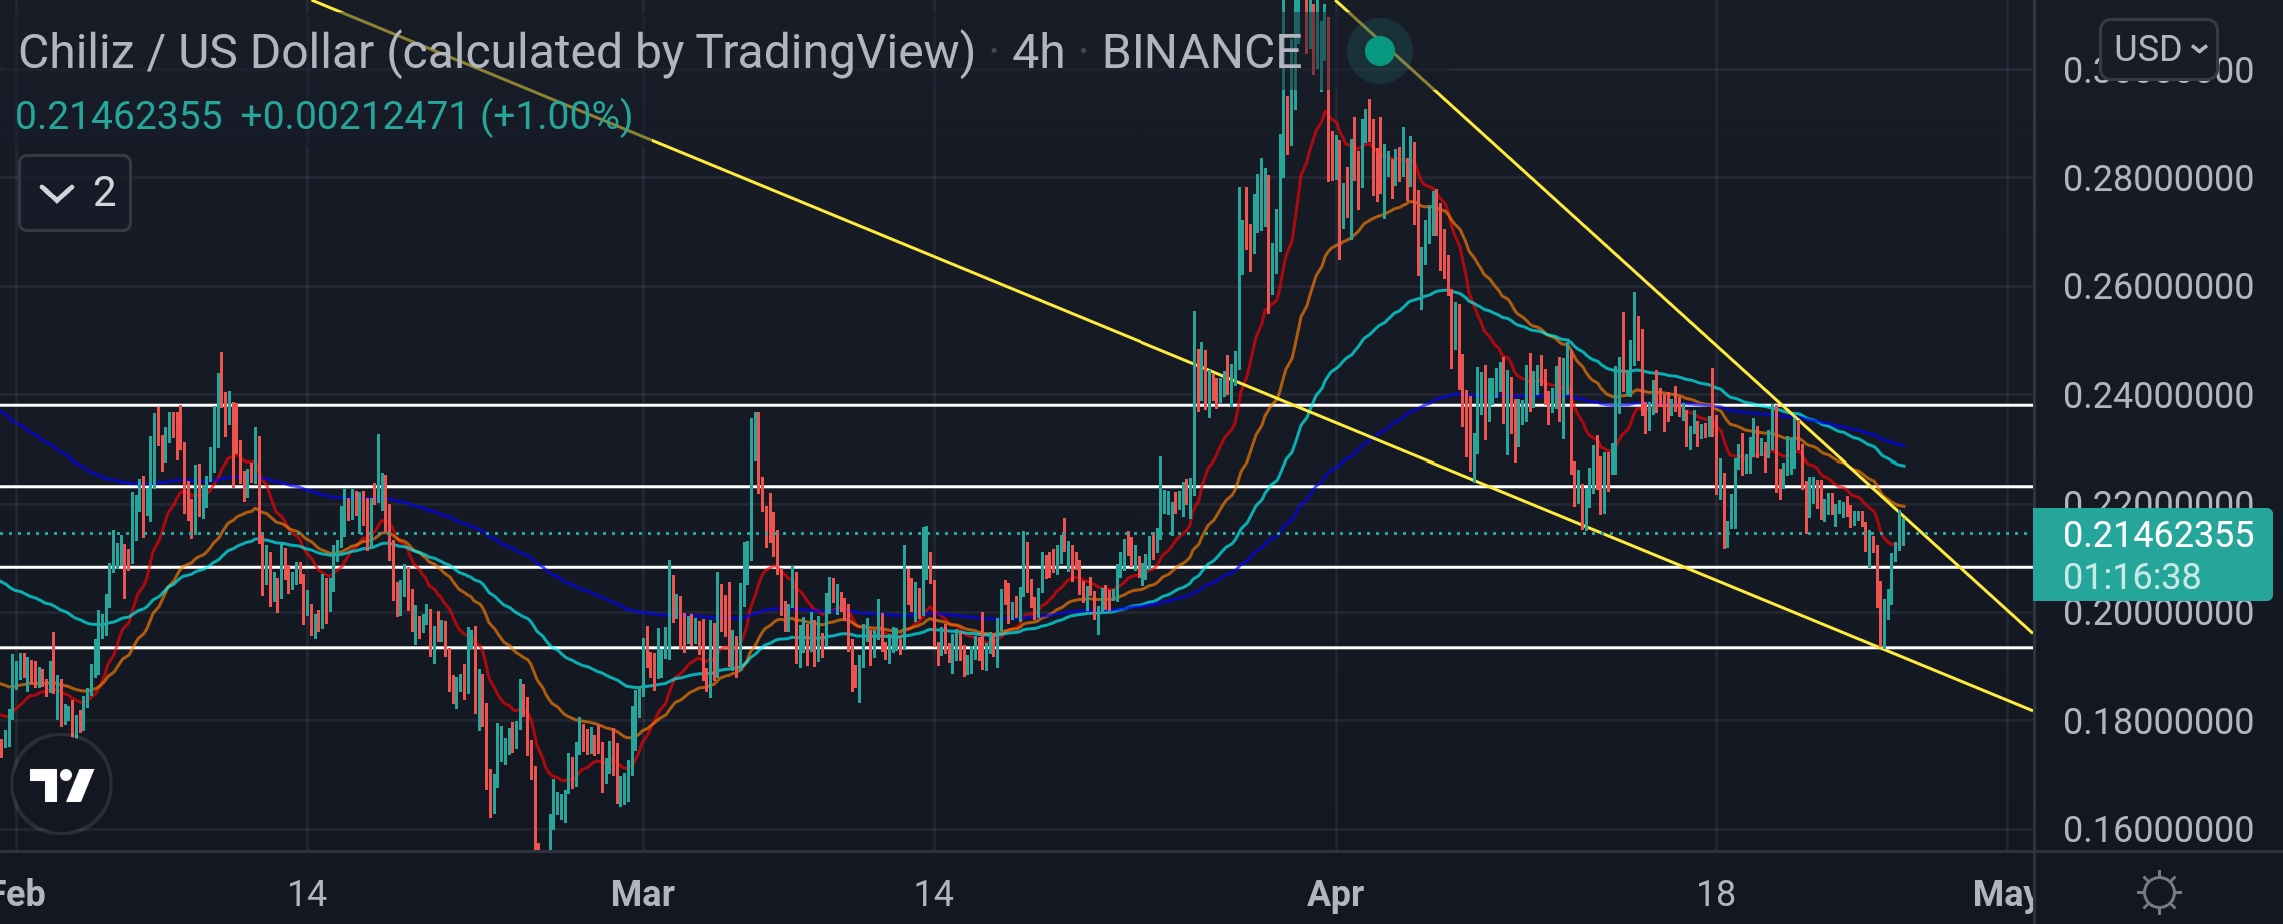Click the +0.00212471 (+1.00%) change value
Screen dimensions: 2283x924
pos(437,117)
